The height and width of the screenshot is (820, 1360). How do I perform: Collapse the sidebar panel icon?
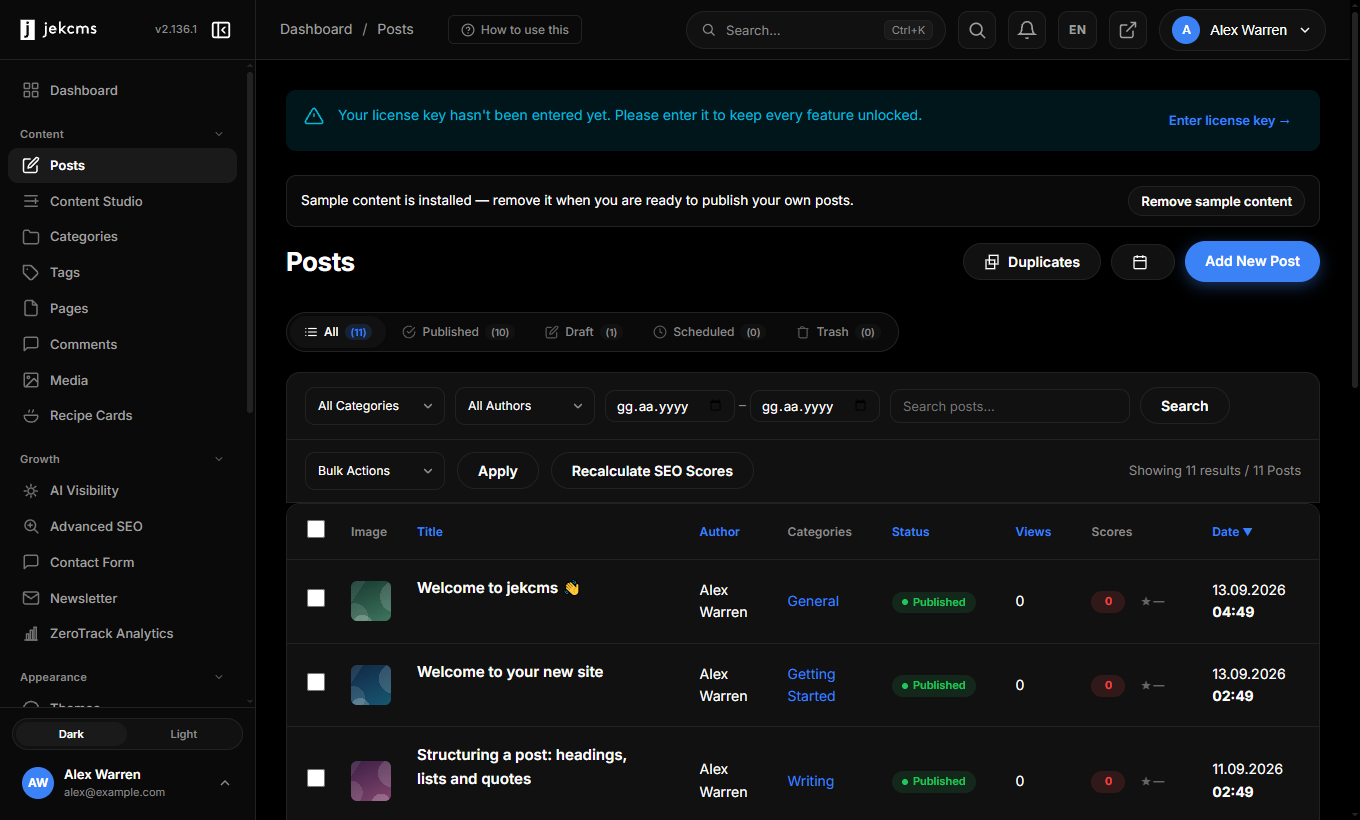pyautogui.click(x=221, y=30)
